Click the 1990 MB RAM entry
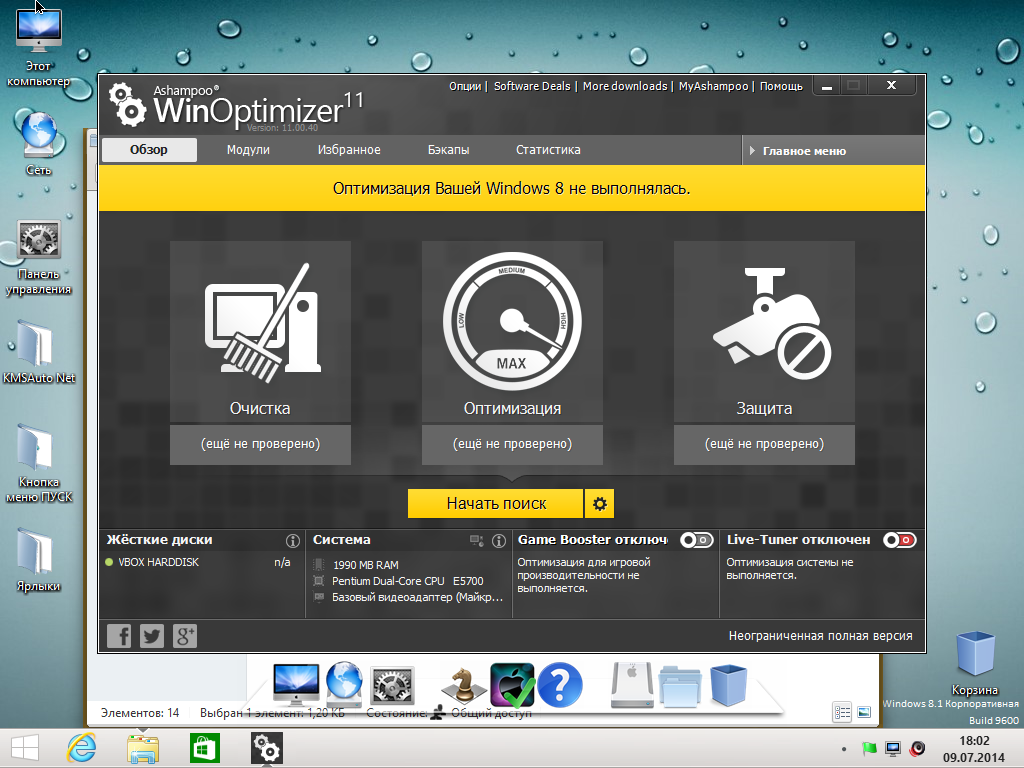1024x768 pixels. coord(365,565)
